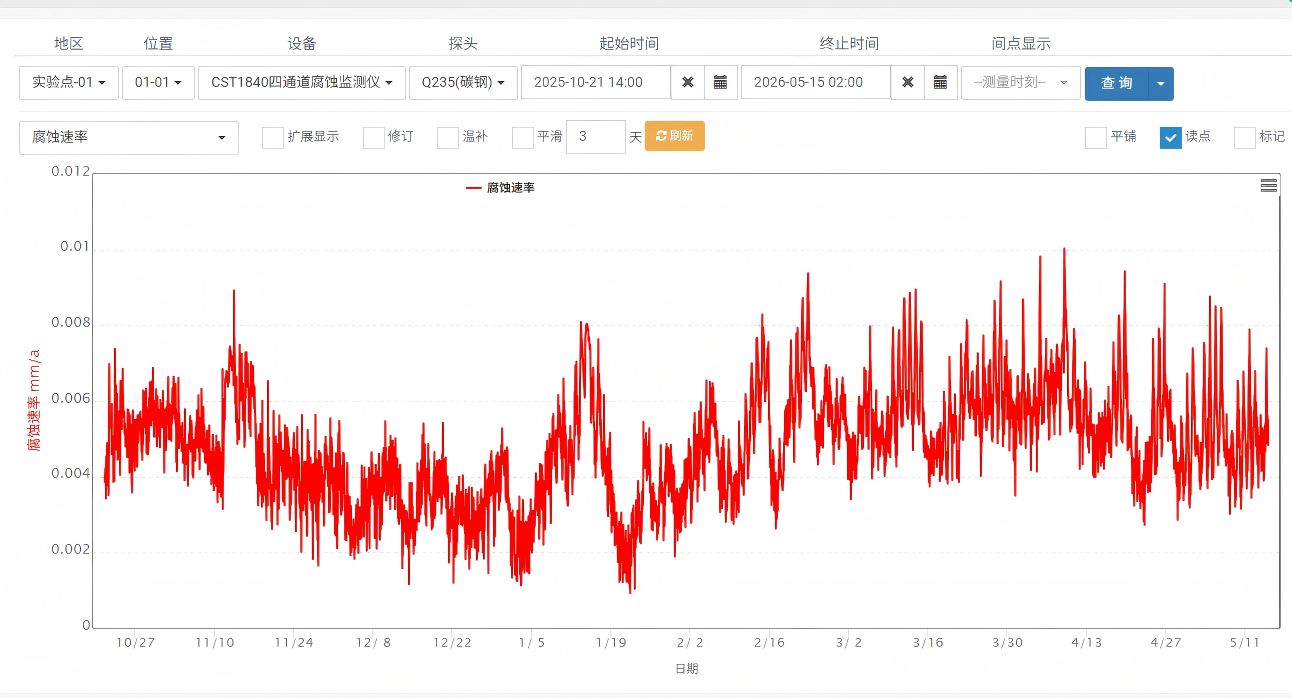Toggle the 修订 checkbox
This screenshot has width=1292, height=698.
pyautogui.click(x=374, y=138)
